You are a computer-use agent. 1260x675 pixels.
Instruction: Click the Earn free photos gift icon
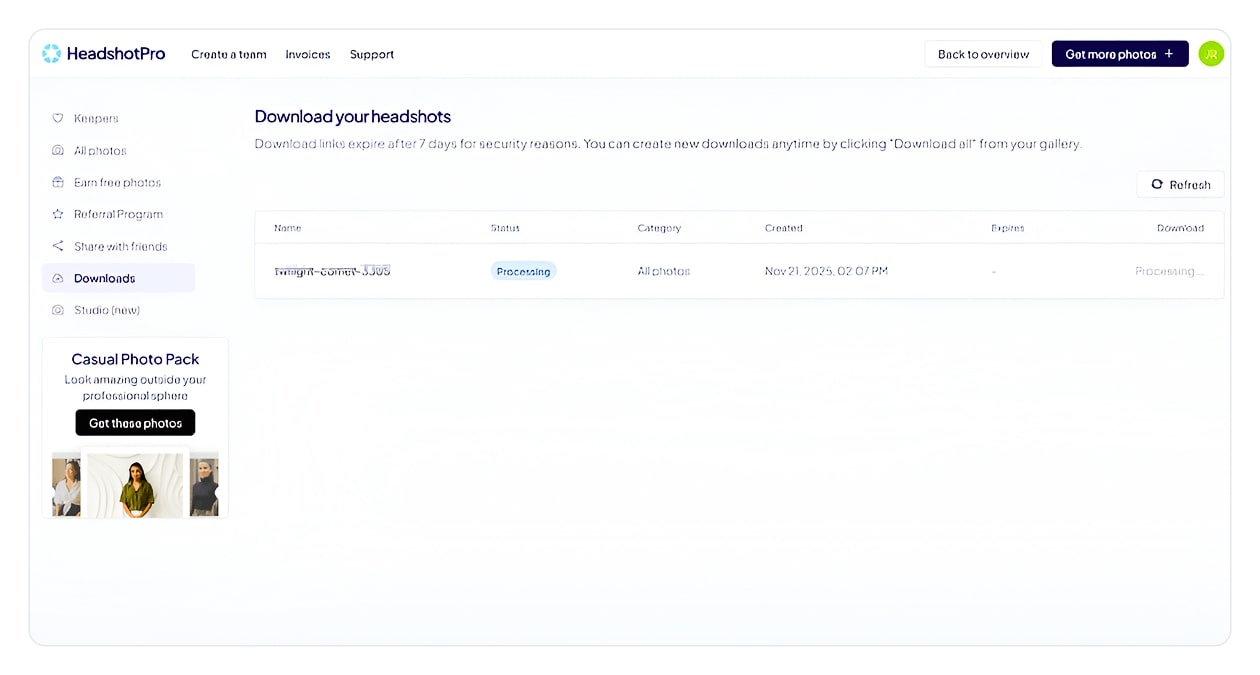(x=58, y=182)
